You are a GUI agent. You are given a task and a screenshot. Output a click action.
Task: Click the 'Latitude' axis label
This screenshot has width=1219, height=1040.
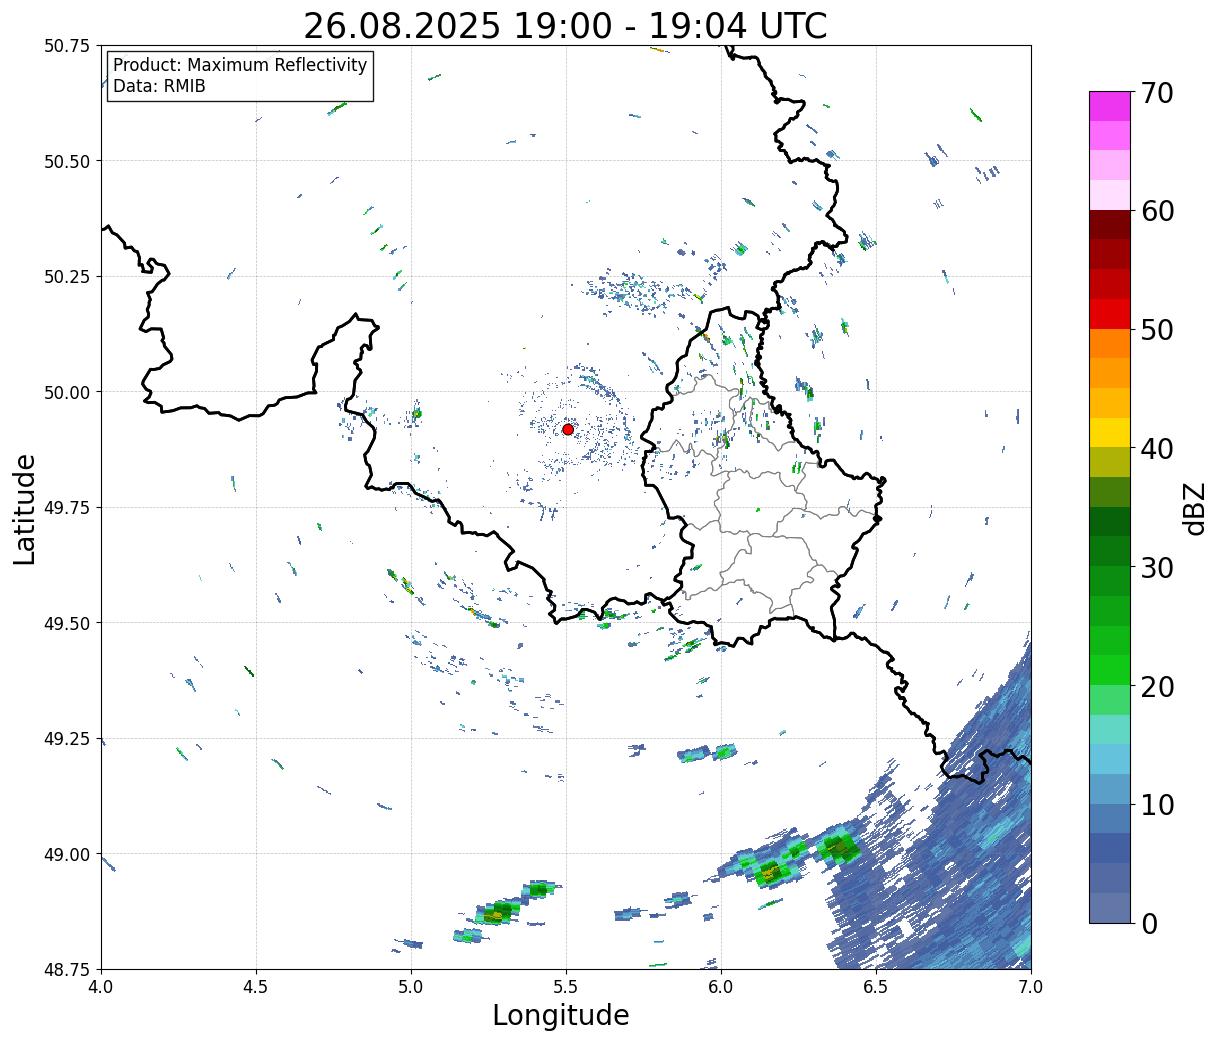click(25, 508)
